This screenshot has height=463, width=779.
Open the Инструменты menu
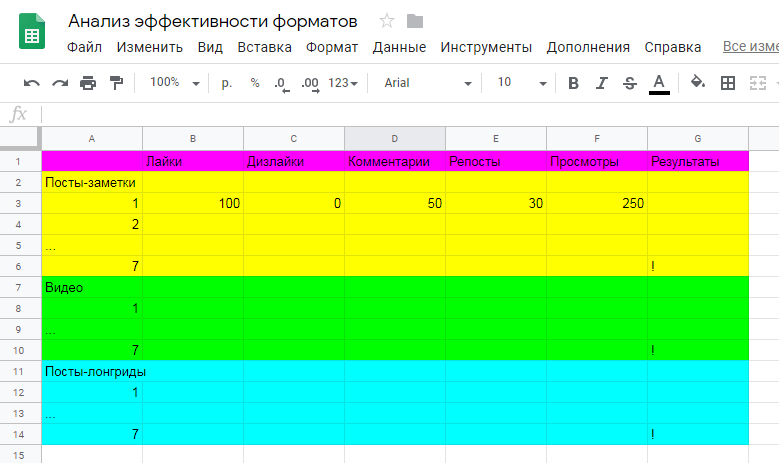[x=486, y=47]
